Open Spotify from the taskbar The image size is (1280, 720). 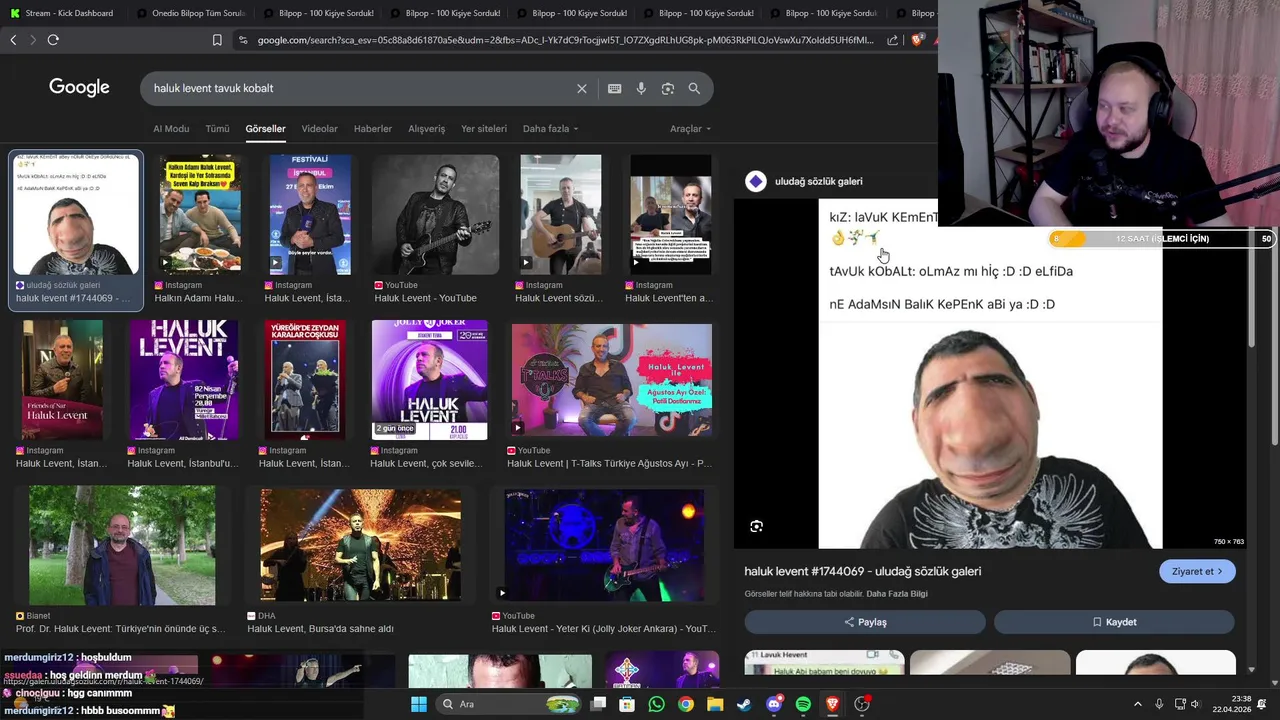point(803,704)
